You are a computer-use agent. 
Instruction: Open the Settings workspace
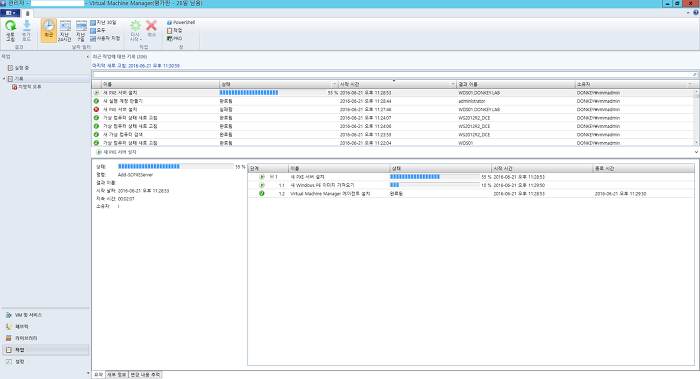46,362
